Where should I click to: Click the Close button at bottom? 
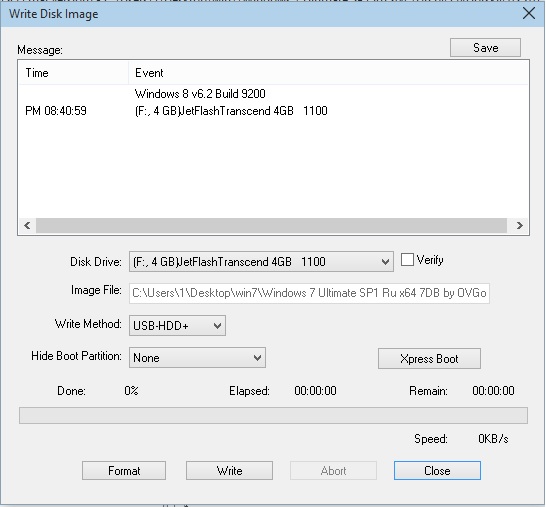click(x=437, y=471)
